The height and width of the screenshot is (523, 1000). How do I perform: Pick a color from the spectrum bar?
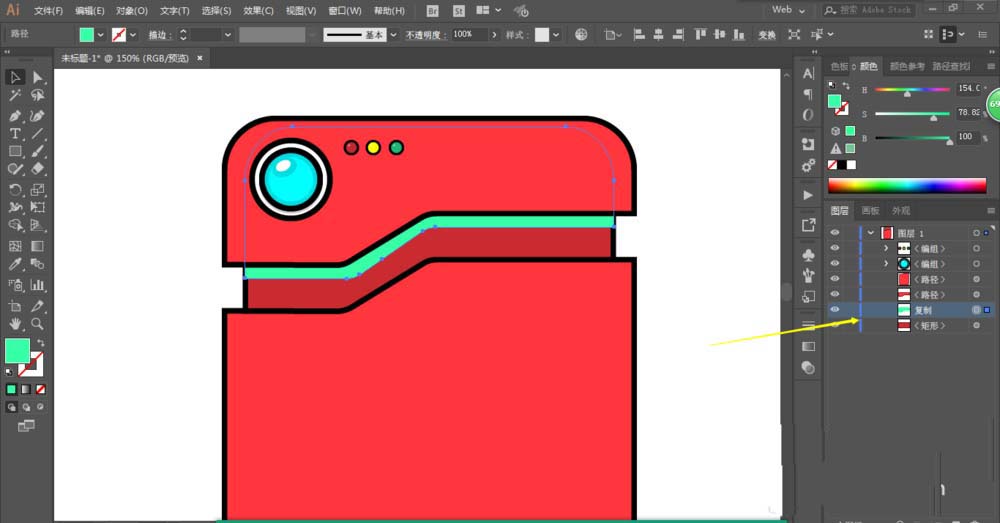(907, 186)
